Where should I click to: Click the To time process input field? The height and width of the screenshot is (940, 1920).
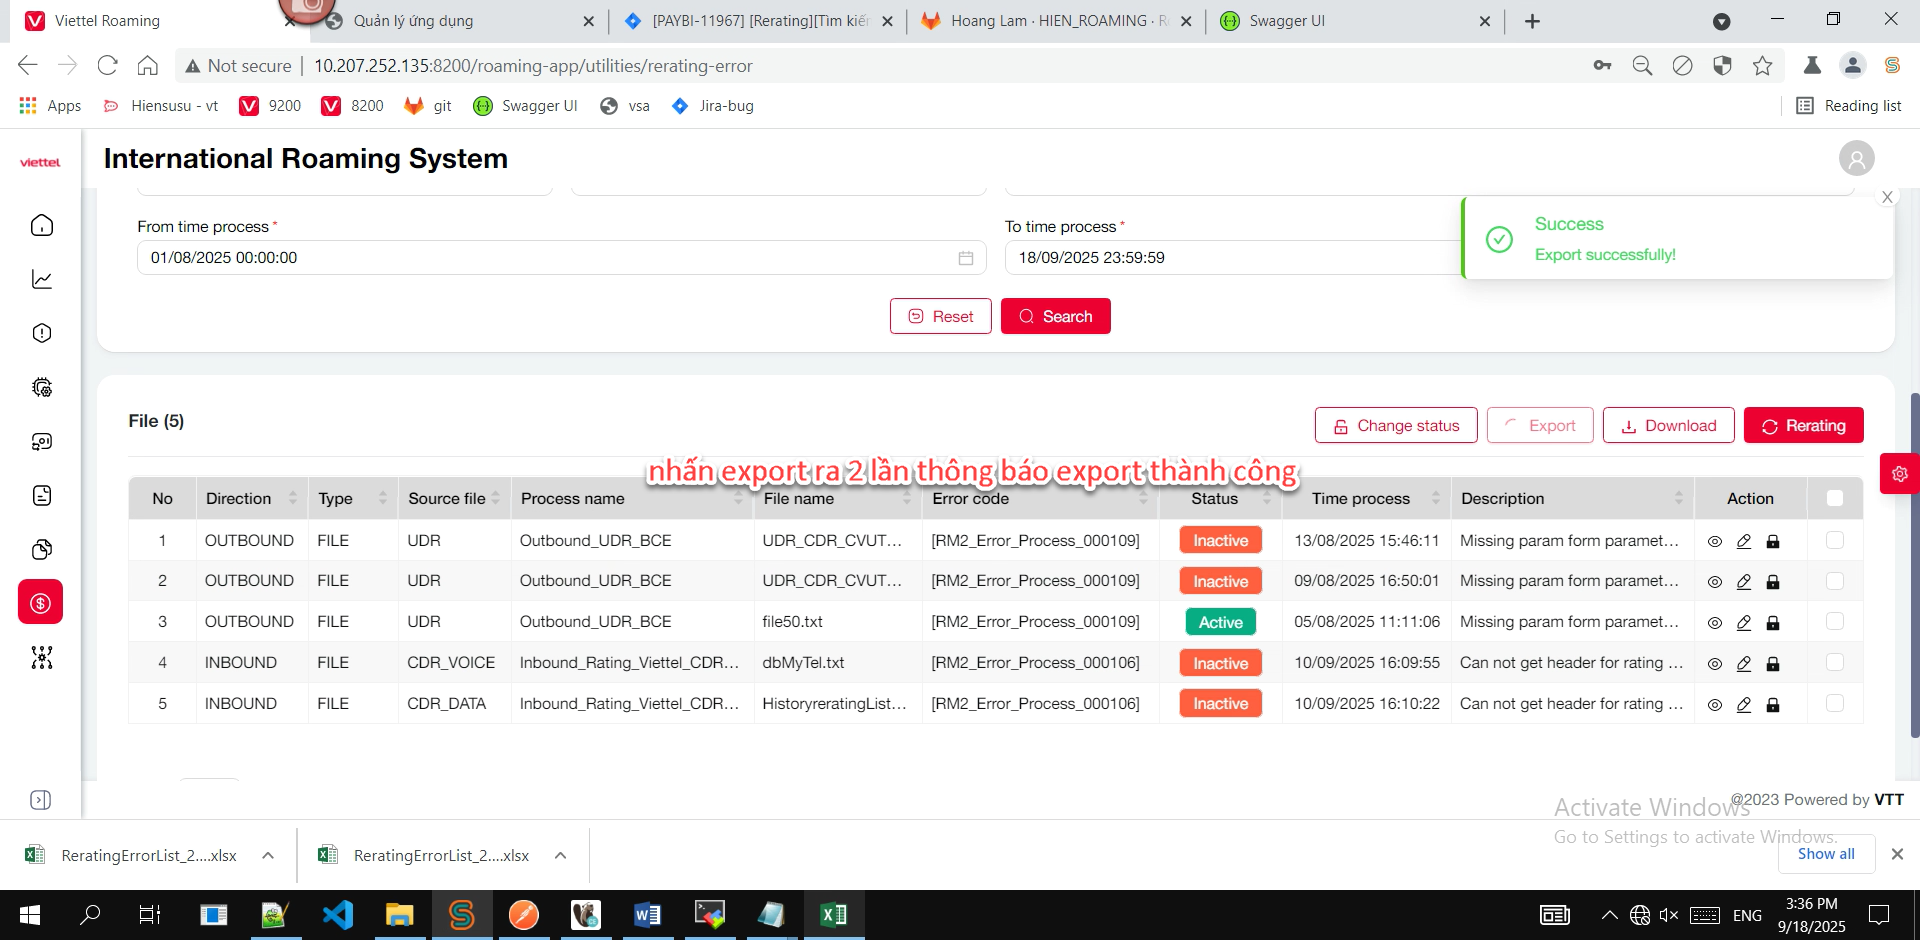tap(1230, 258)
